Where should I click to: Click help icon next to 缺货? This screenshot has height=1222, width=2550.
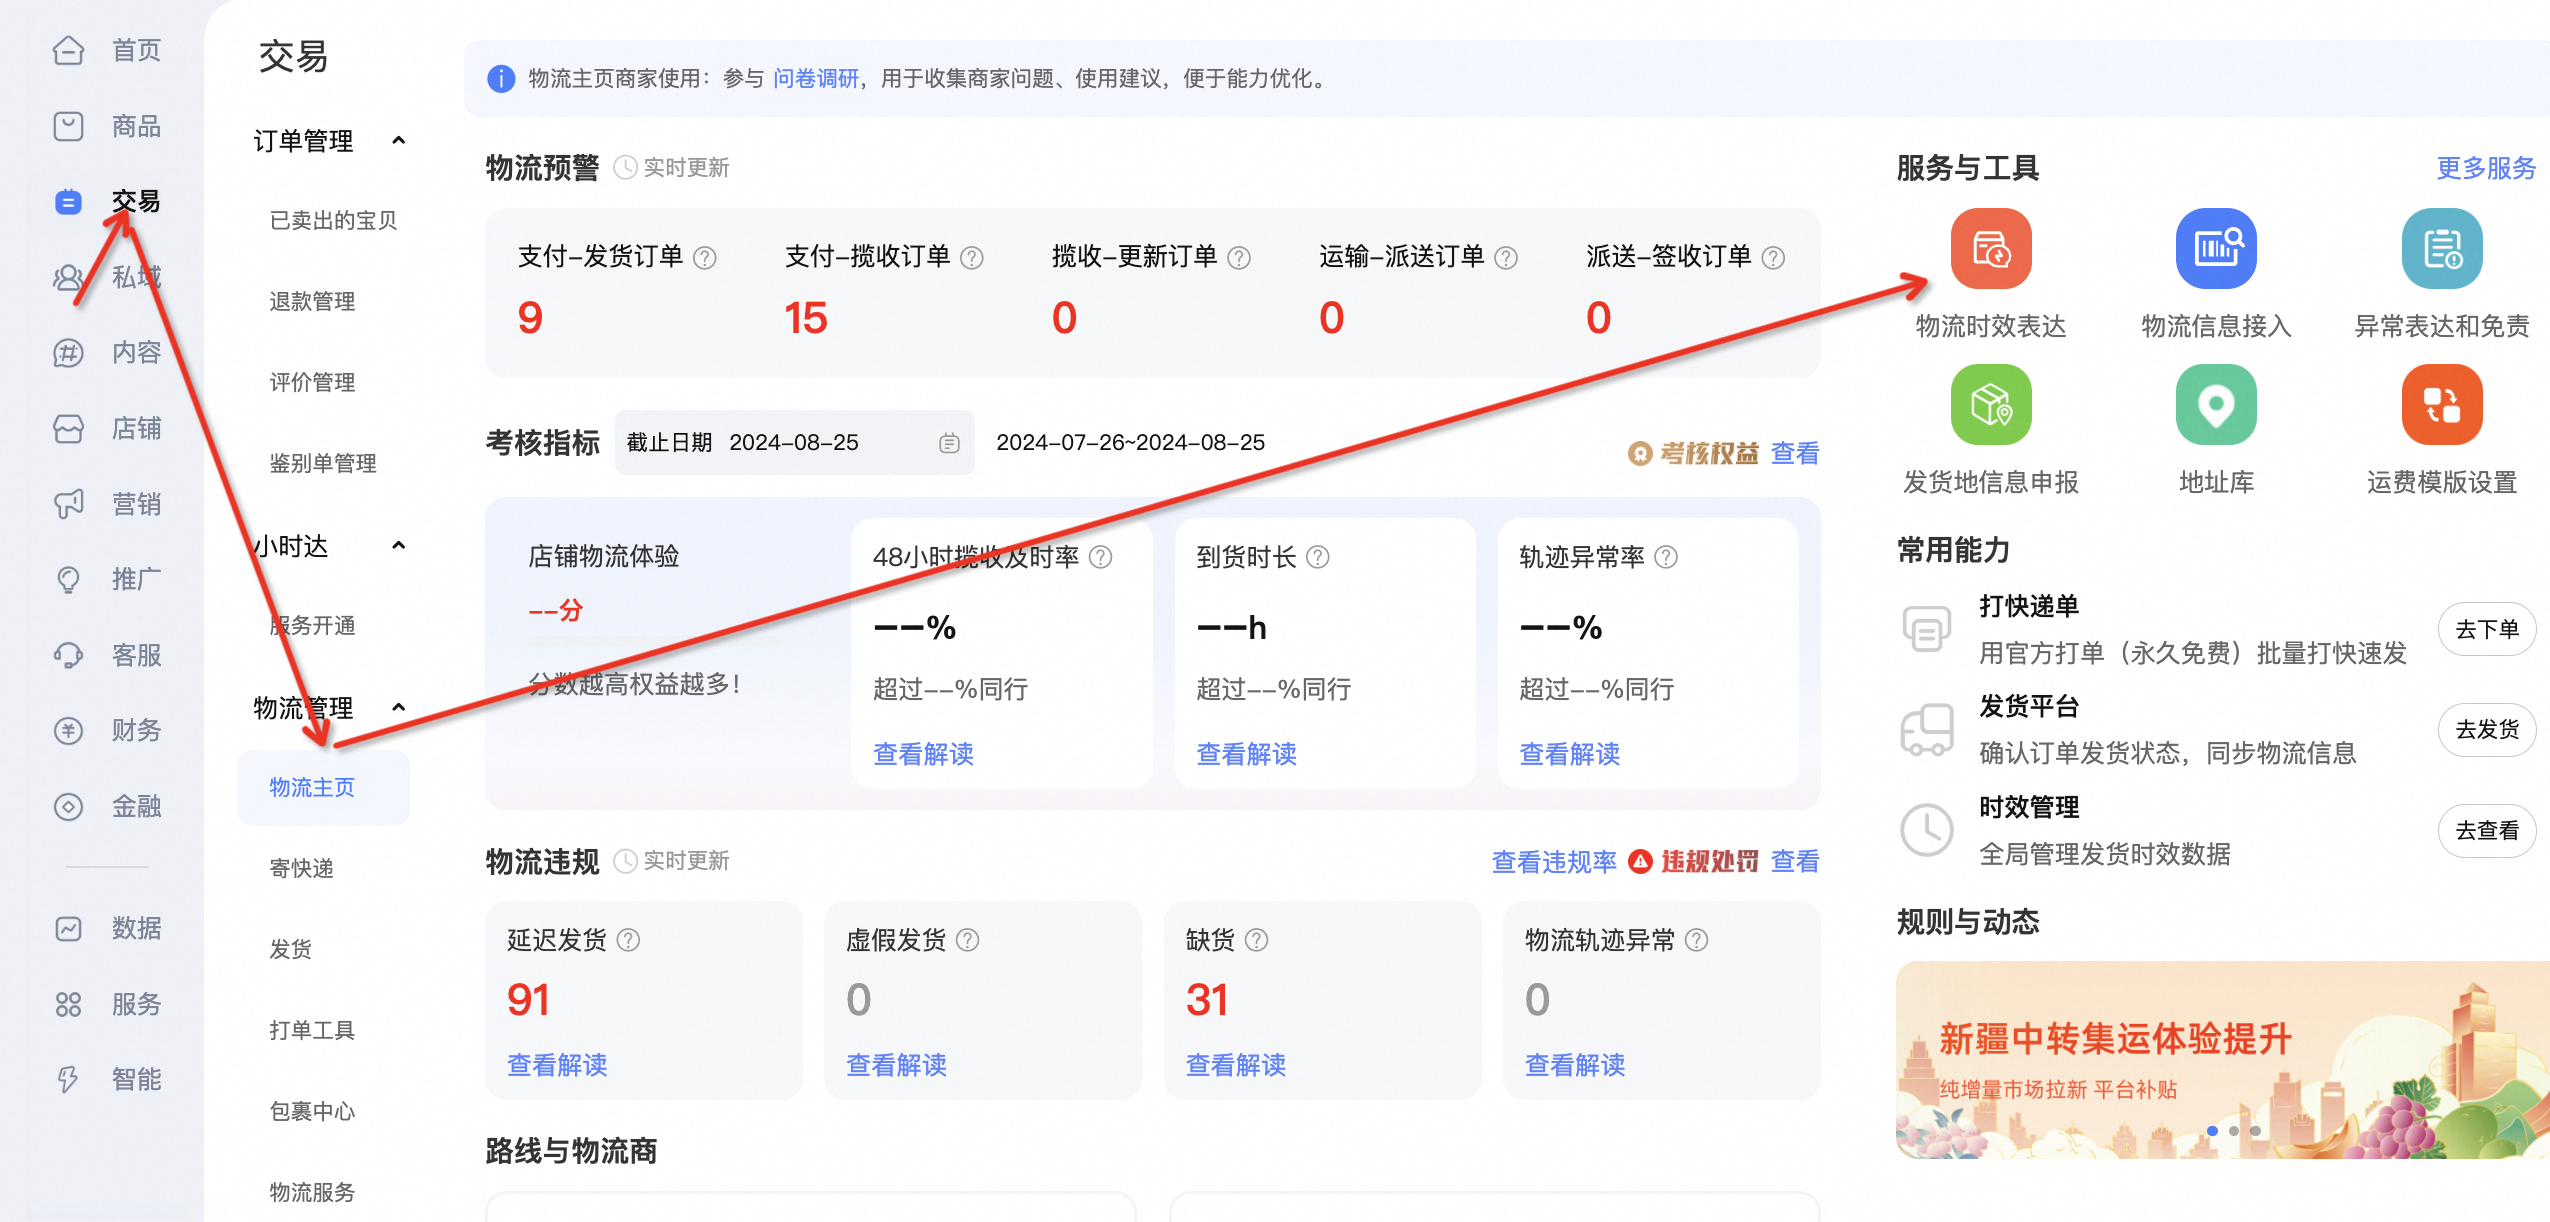(1257, 940)
